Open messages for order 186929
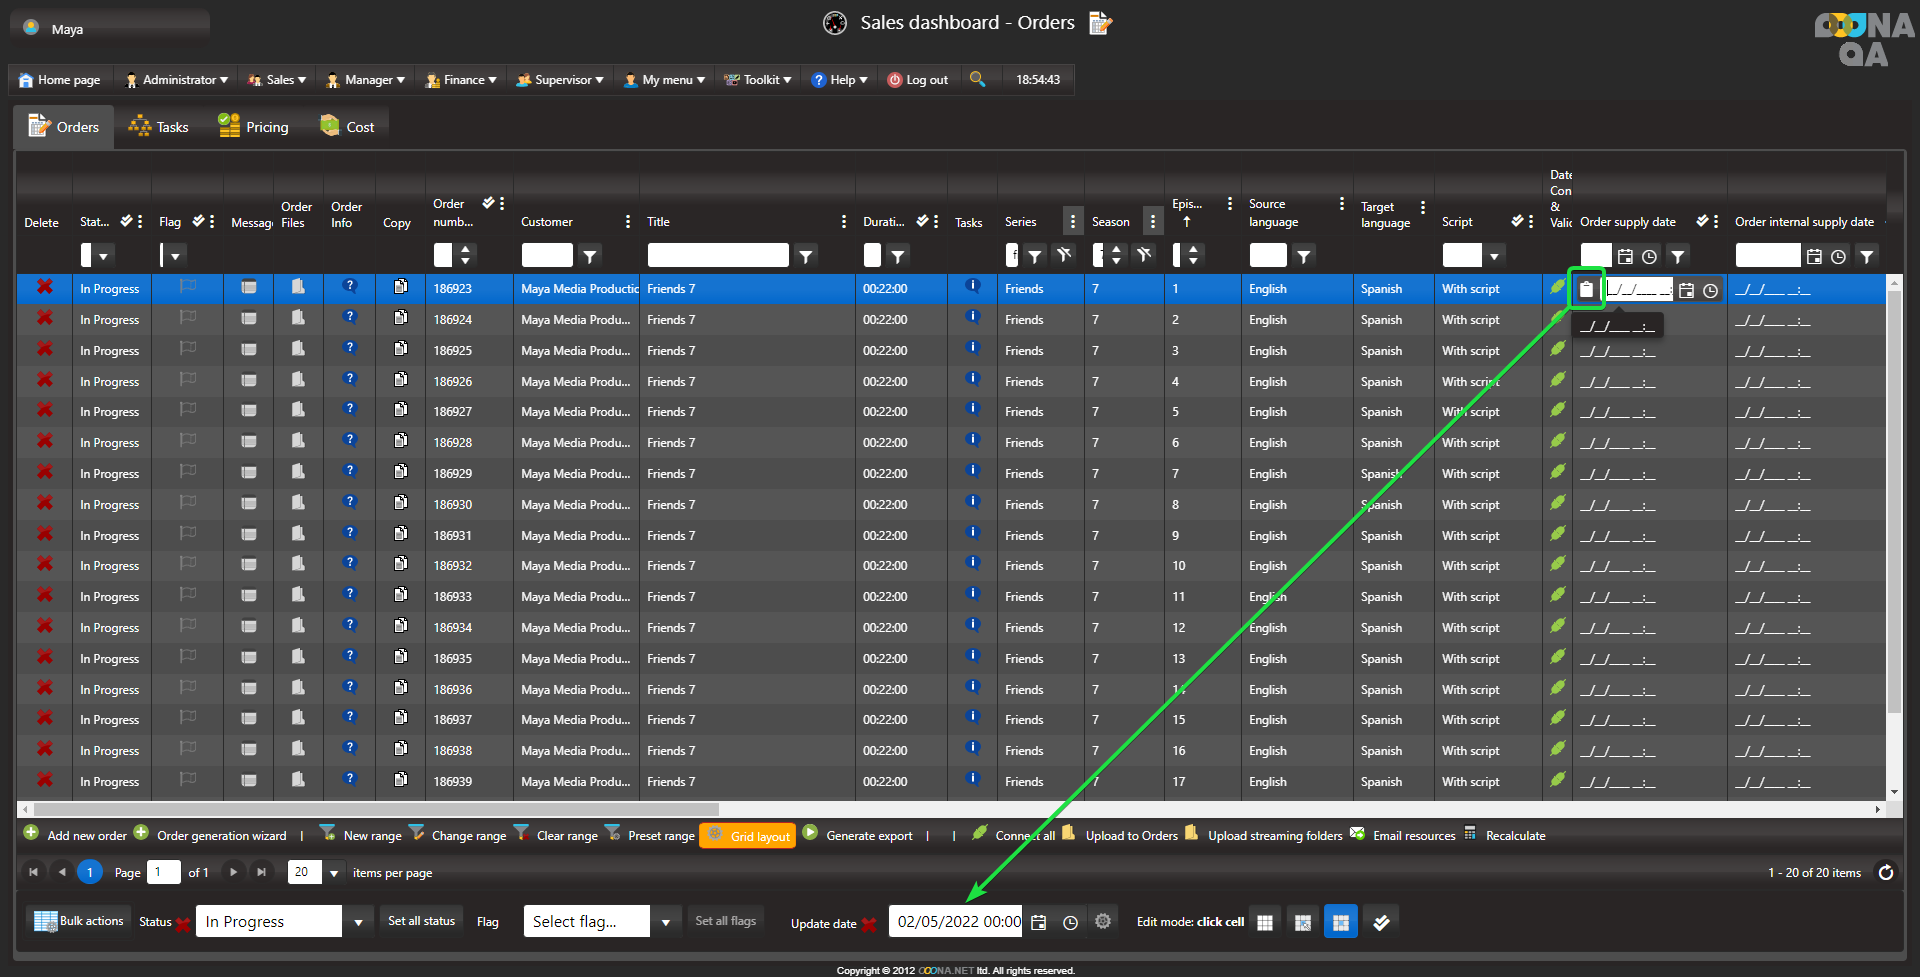Screen dimensions: 1920x977 pyautogui.click(x=249, y=473)
